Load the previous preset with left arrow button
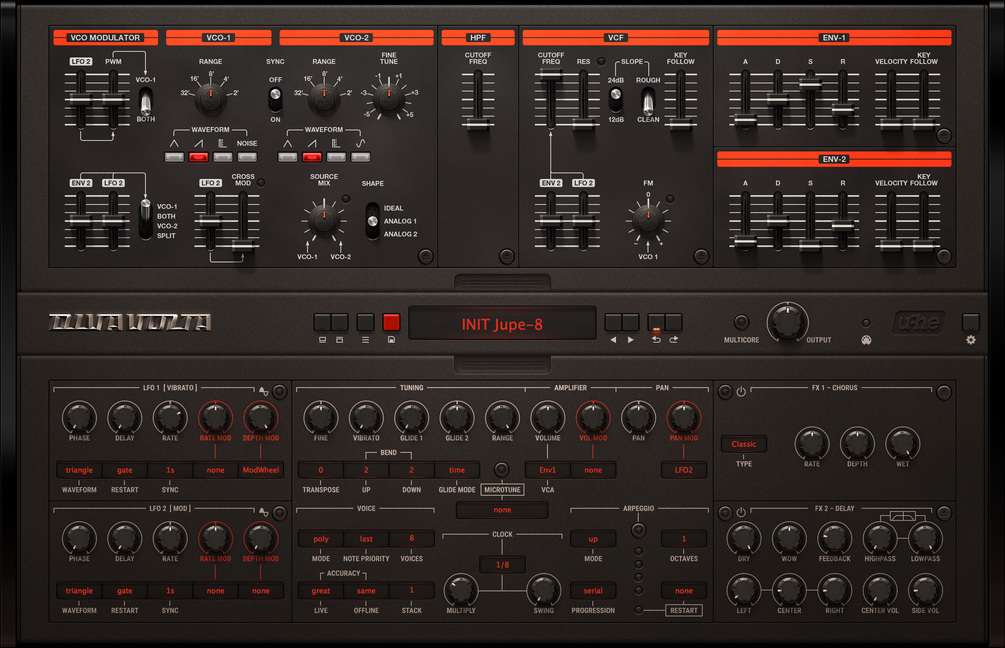Viewport: 1005px width, 648px height. (x=613, y=322)
